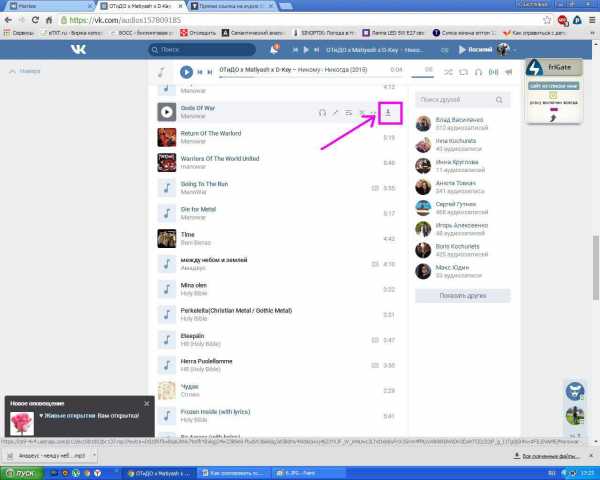
Task: Open the downloaded mp3 item dropdown arrow
Action: tap(94, 455)
